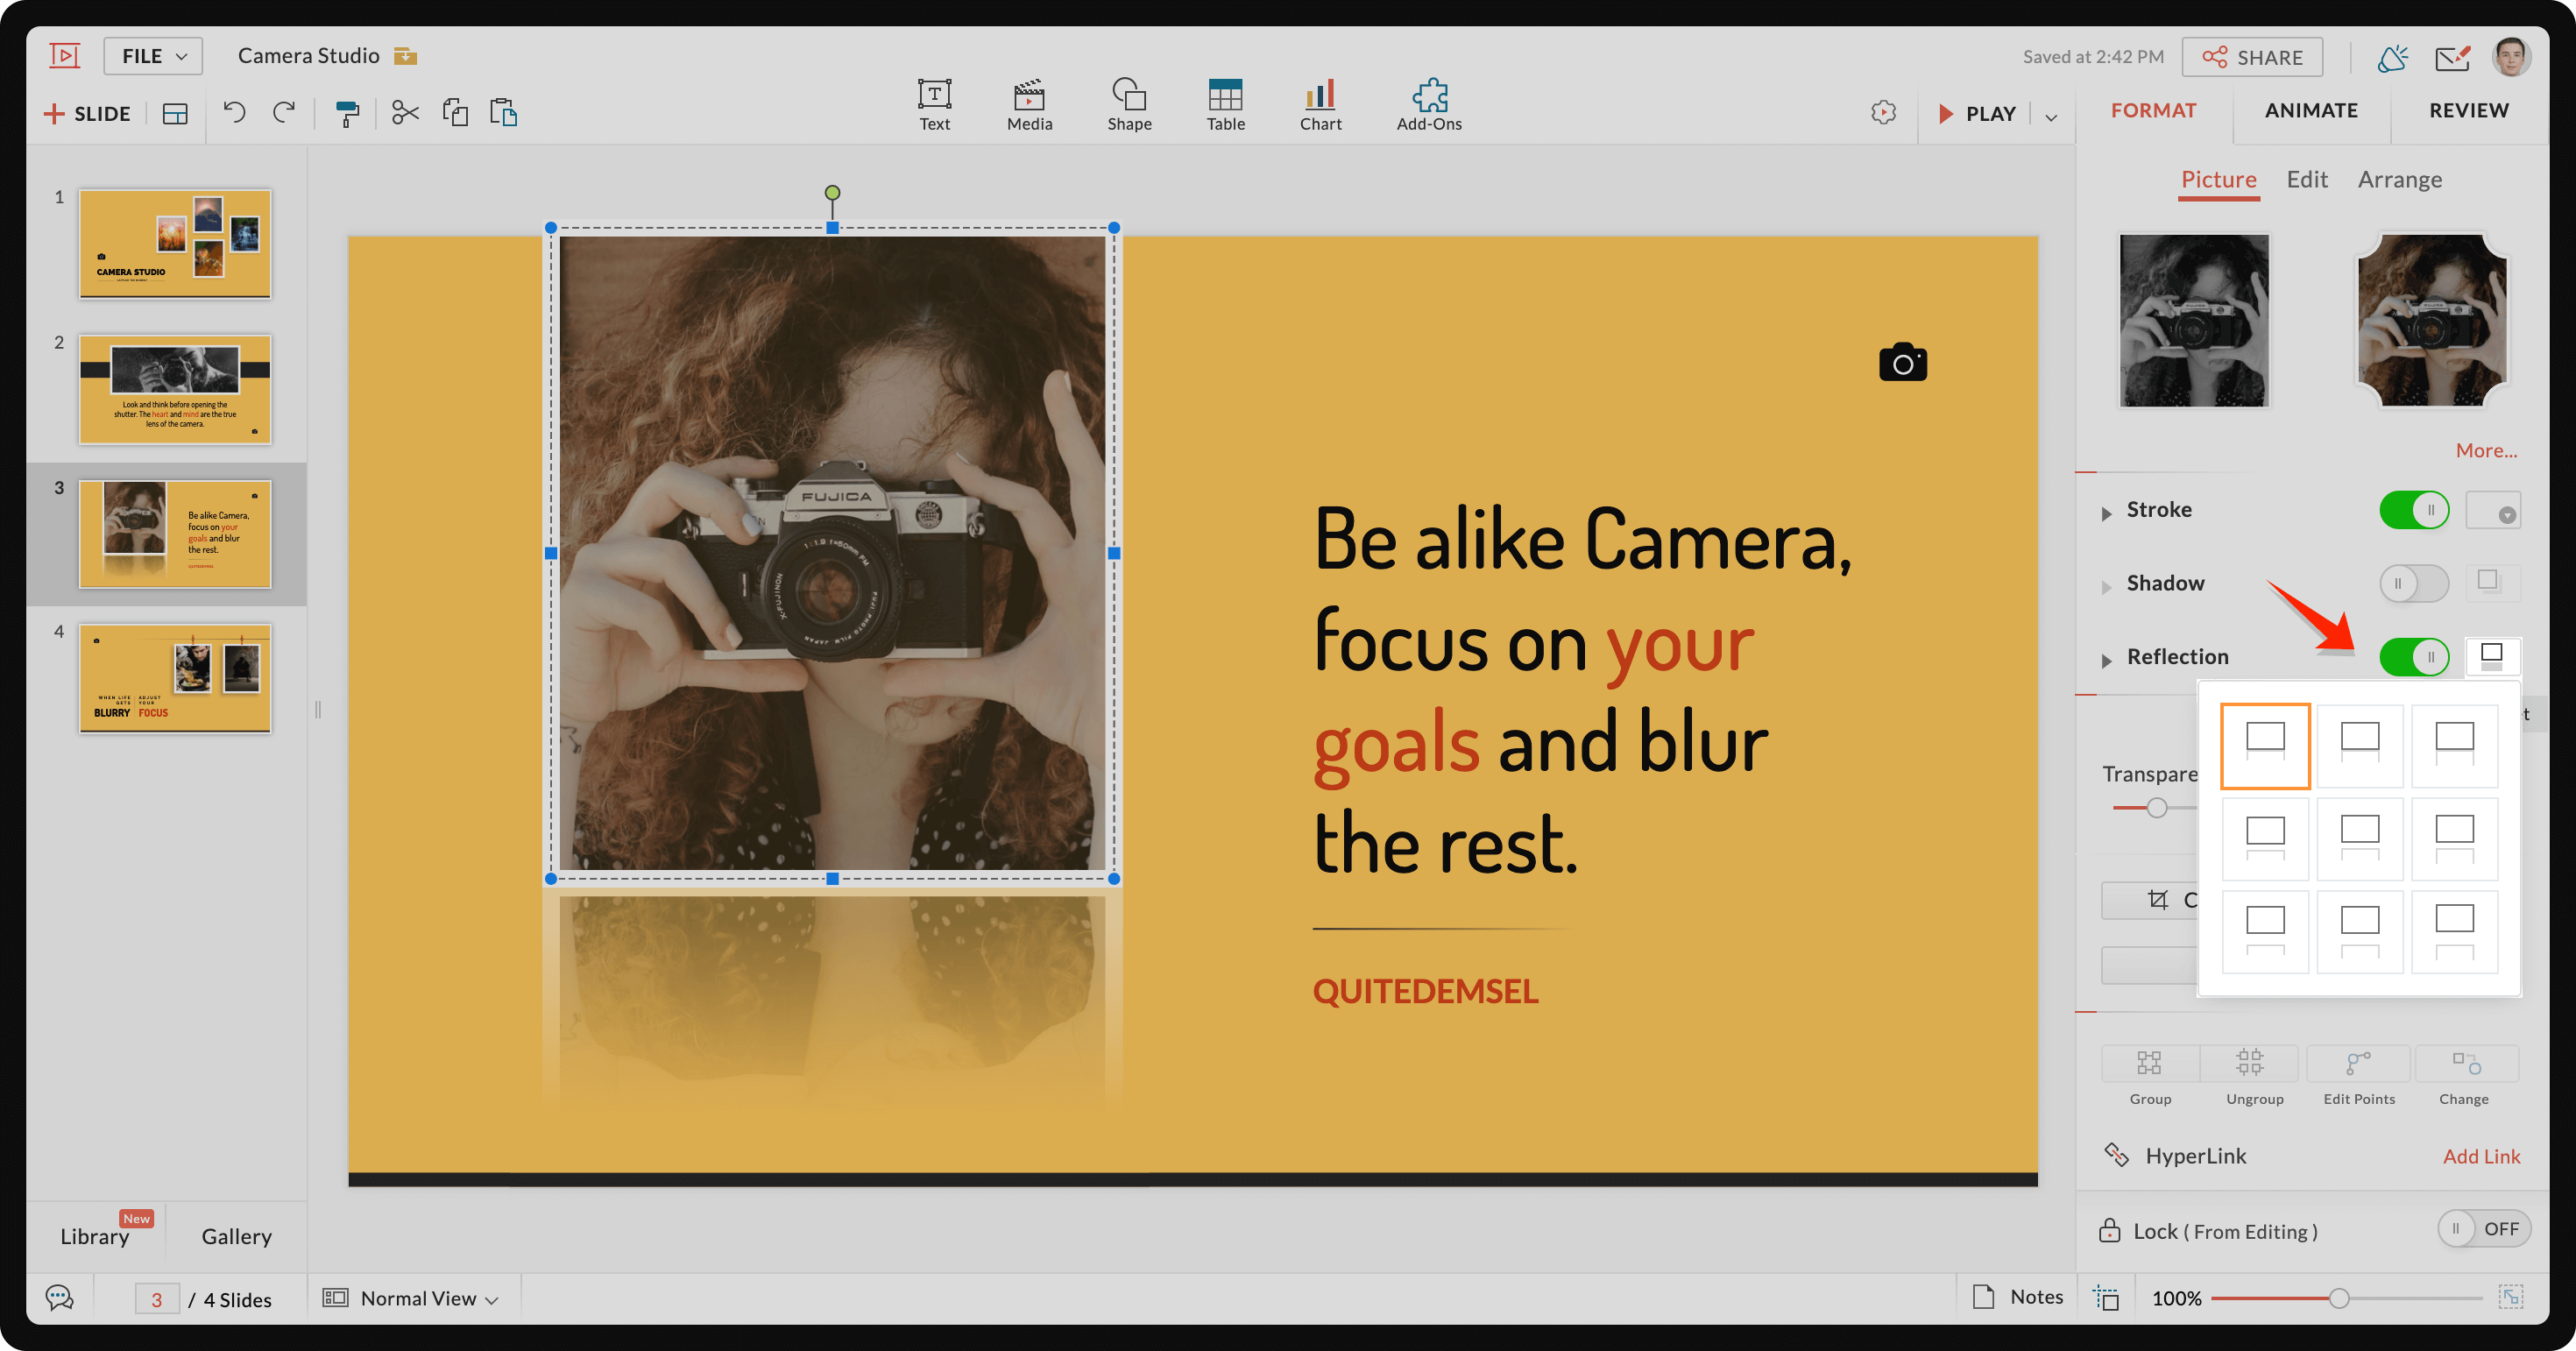Click the Undo arrow icon
2576x1351 pixels.
(x=234, y=112)
